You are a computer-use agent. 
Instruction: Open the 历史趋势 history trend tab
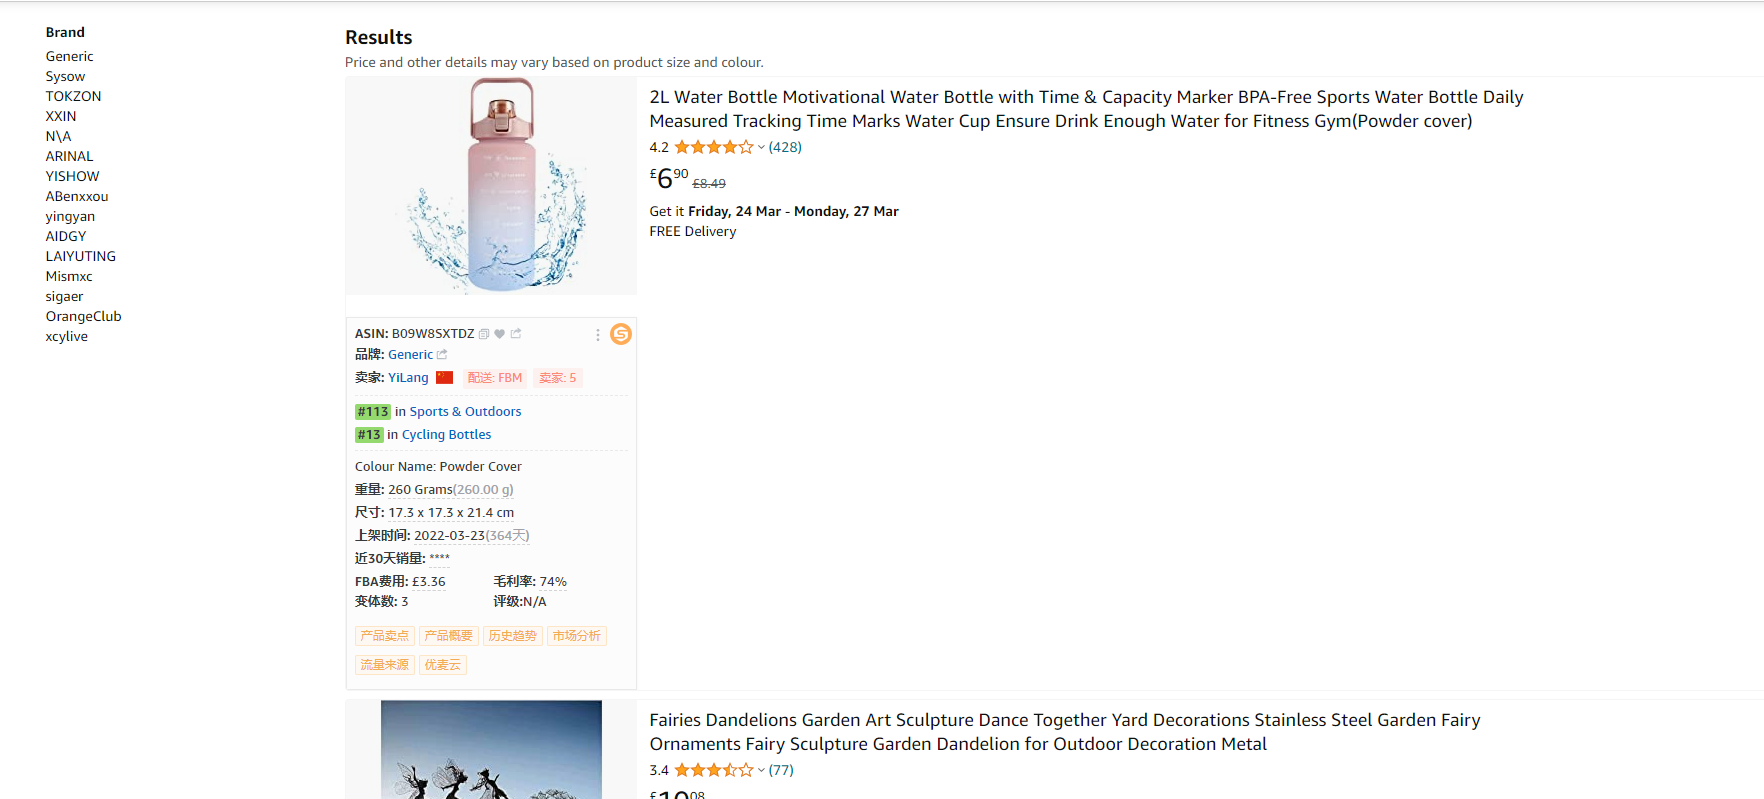pos(513,636)
